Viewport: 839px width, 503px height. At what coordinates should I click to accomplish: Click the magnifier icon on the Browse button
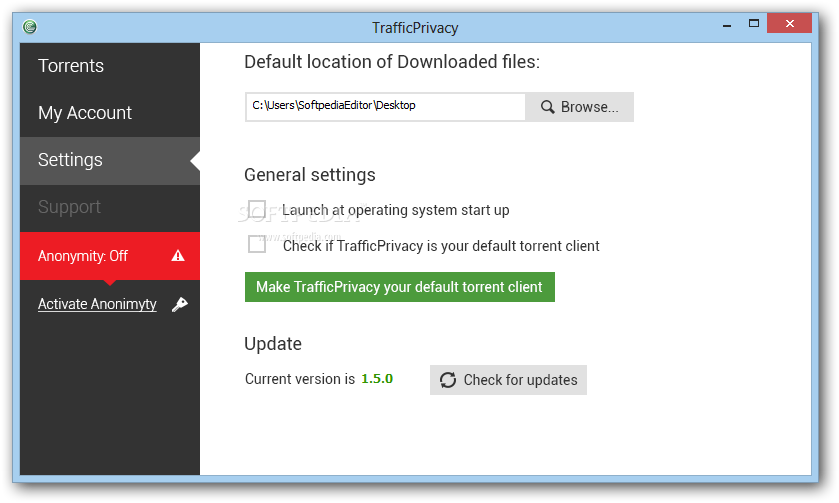coord(547,106)
